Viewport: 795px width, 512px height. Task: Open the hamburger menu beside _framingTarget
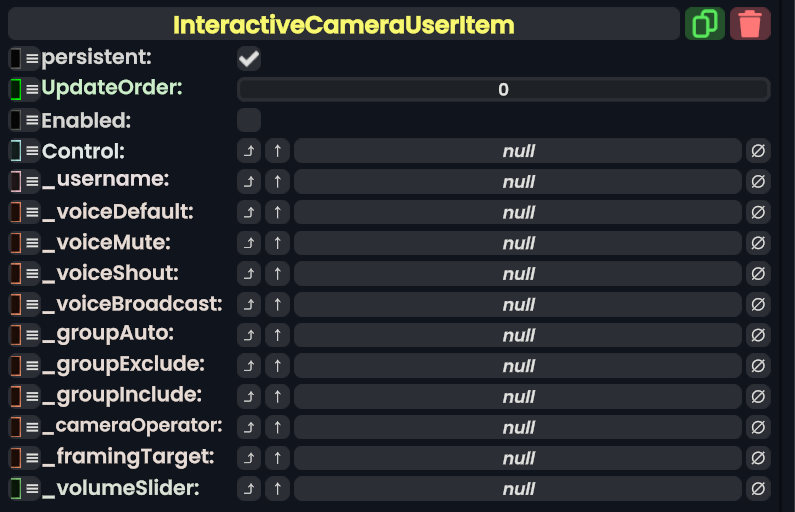(32, 458)
